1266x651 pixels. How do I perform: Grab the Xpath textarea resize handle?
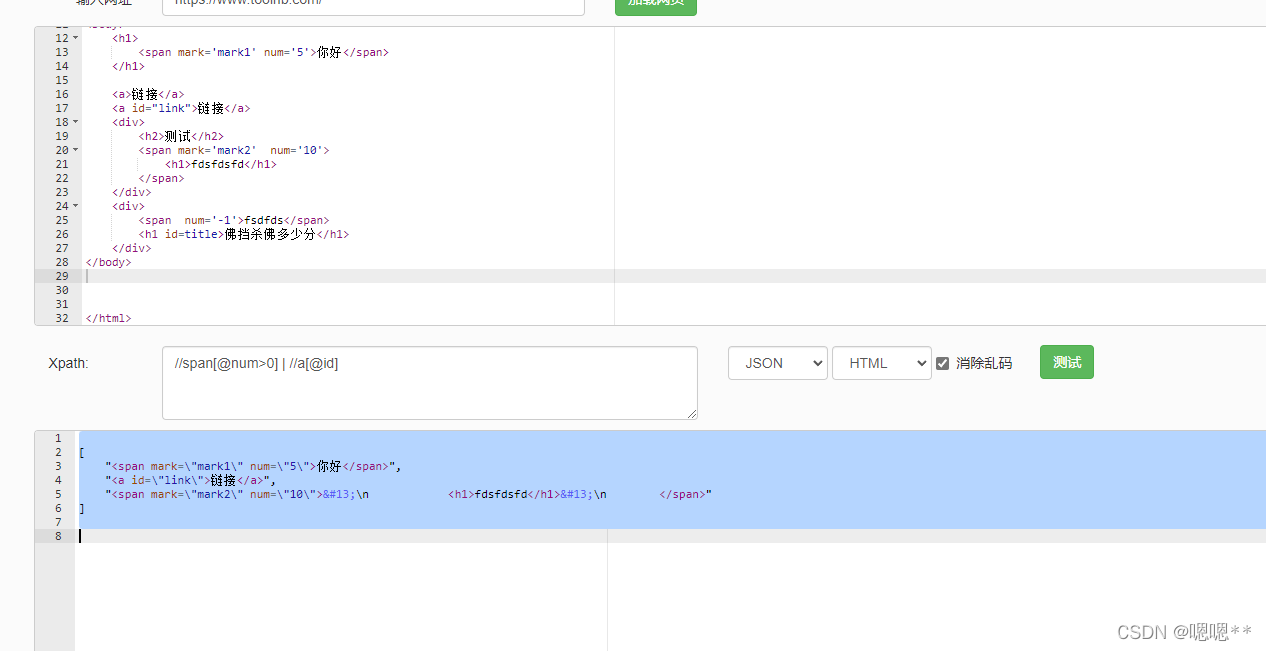pyautogui.click(x=692, y=414)
